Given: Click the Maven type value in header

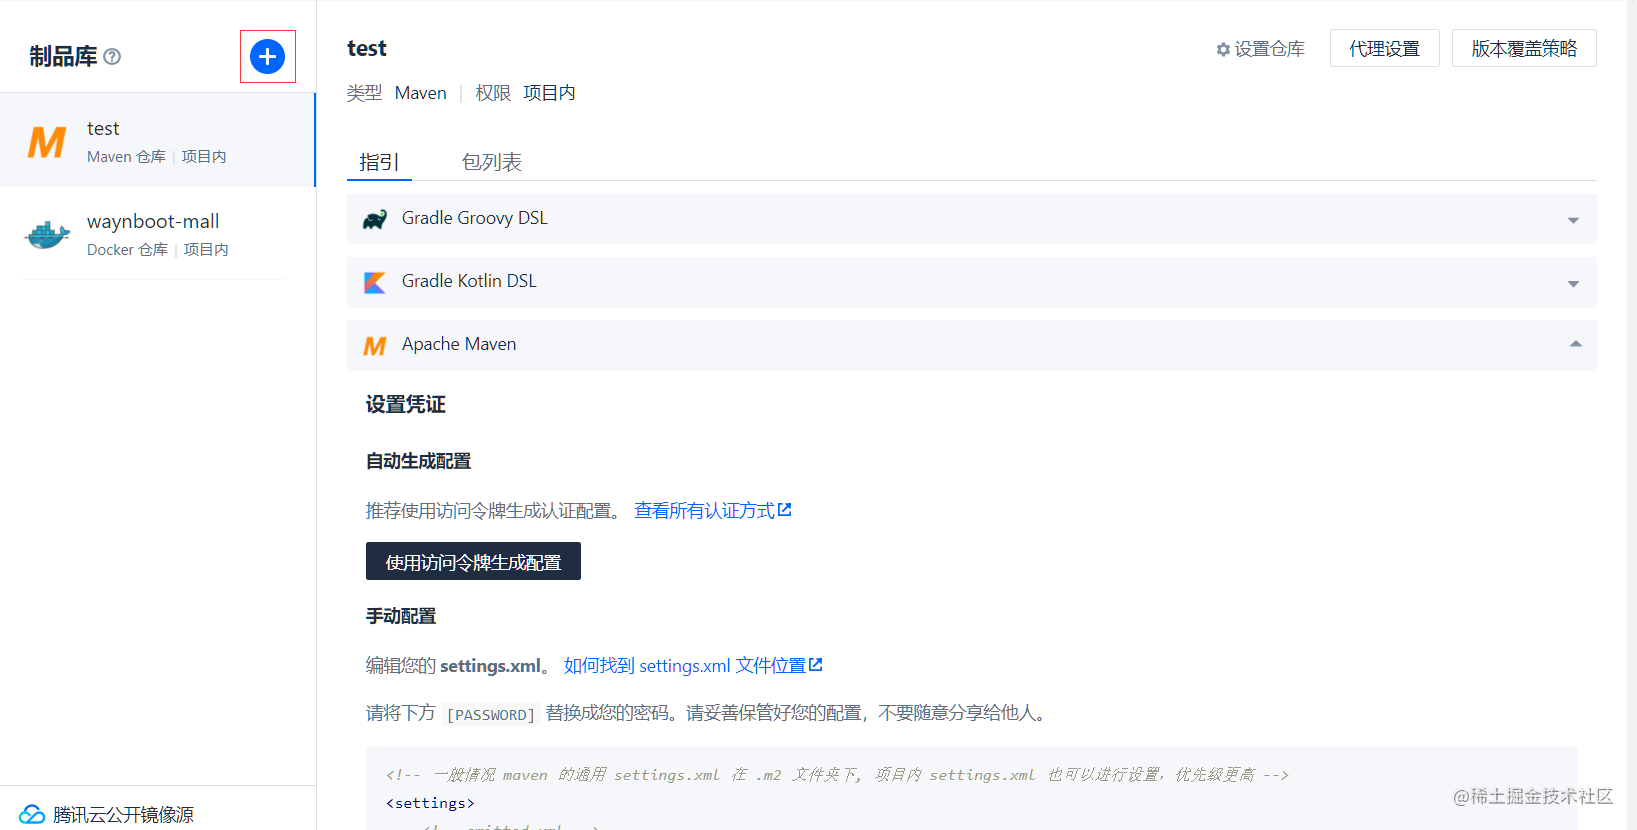Looking at the screenshot, I should click(421, 93).
